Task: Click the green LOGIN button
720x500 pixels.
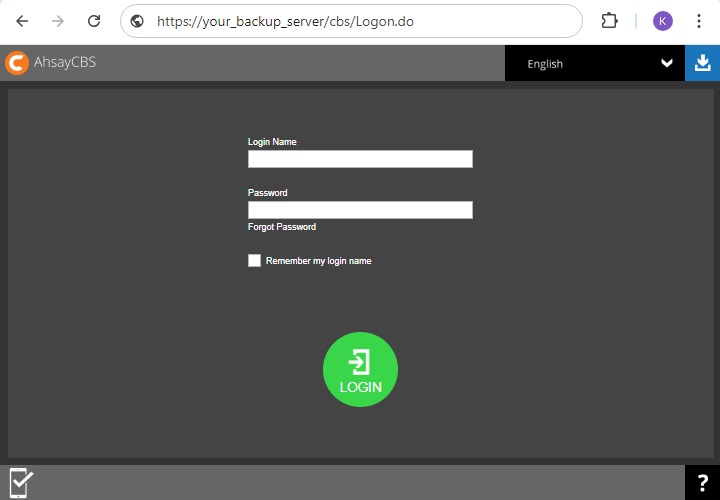Action: tap(360, 370)
